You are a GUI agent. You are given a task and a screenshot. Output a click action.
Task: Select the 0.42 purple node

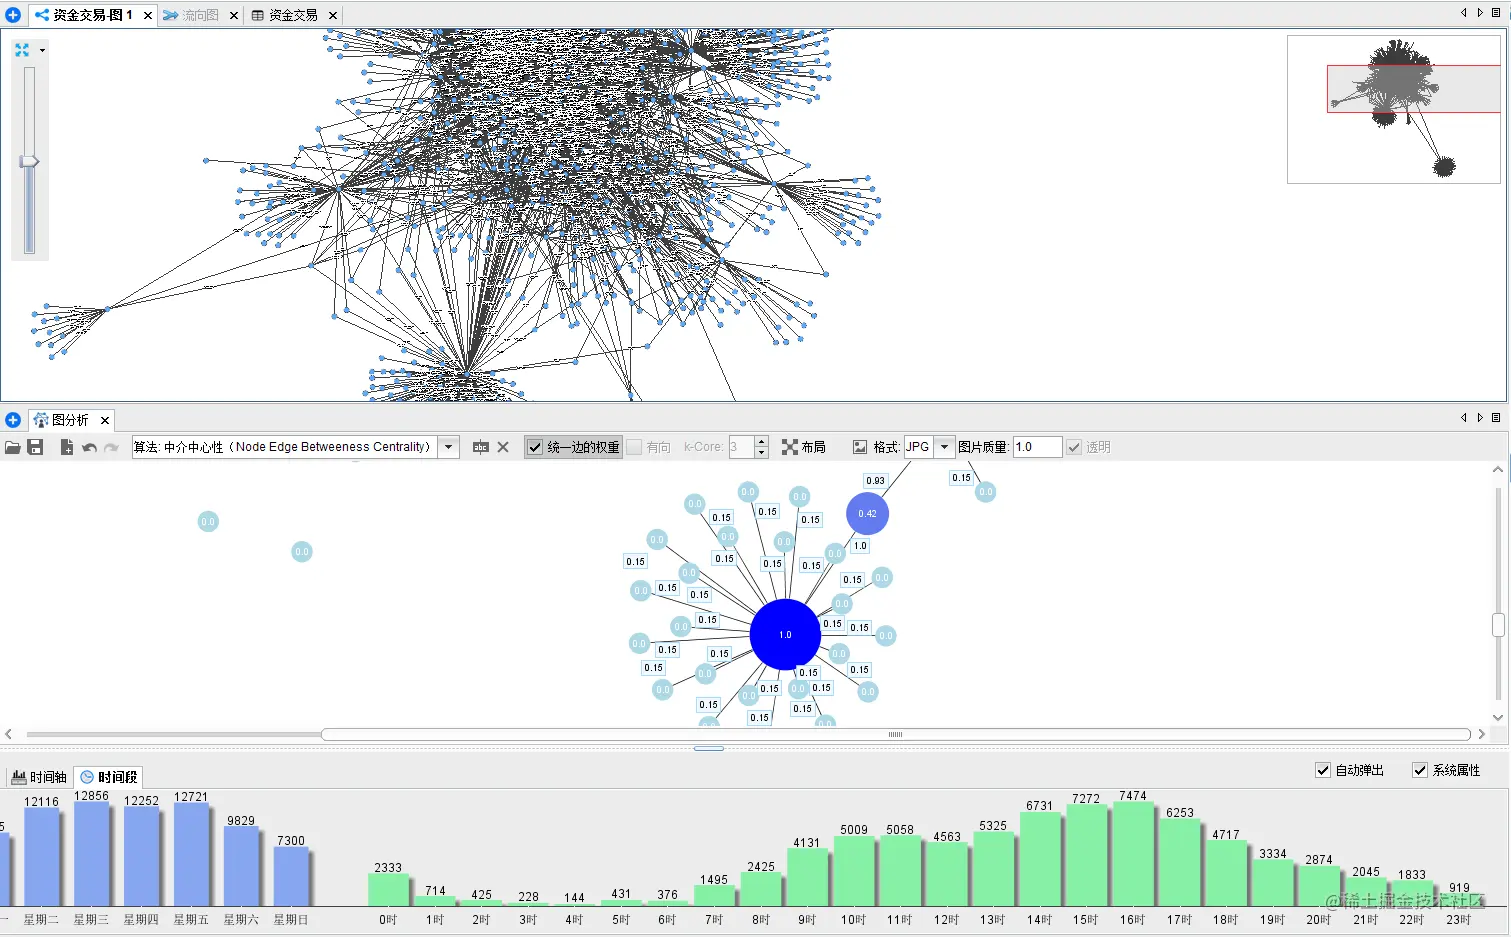coord(867,513)
